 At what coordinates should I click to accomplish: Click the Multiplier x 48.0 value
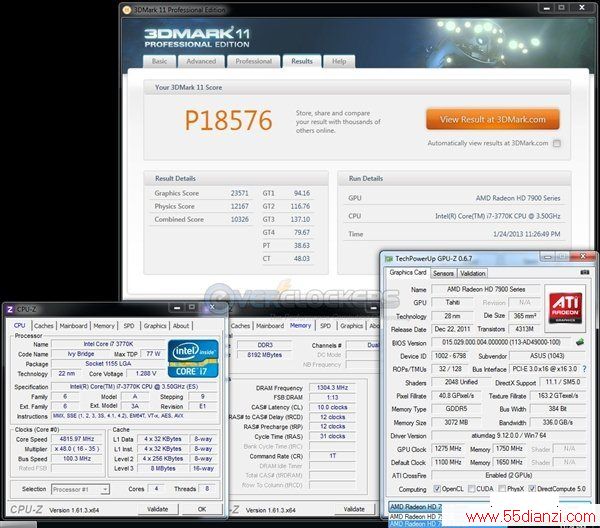pyautogui.click(x=77, y=449)
